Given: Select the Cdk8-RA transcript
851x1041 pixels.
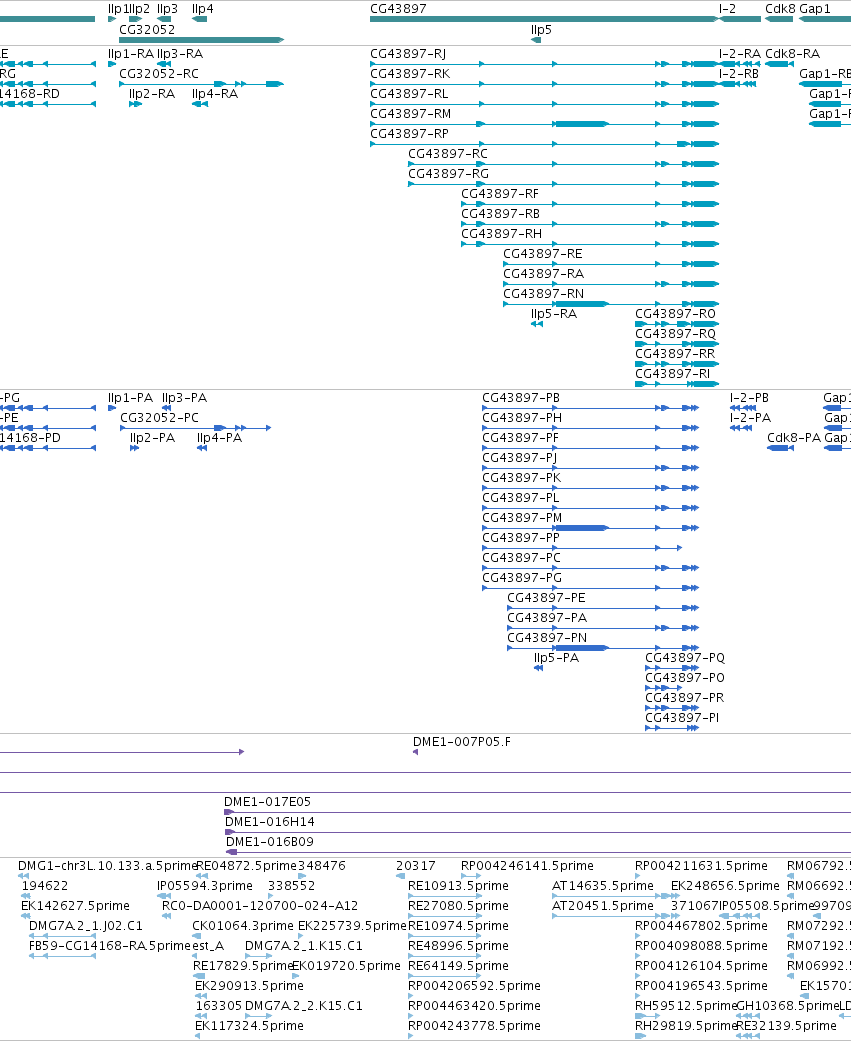Looking at the screenshot, I should coord(779,64).
